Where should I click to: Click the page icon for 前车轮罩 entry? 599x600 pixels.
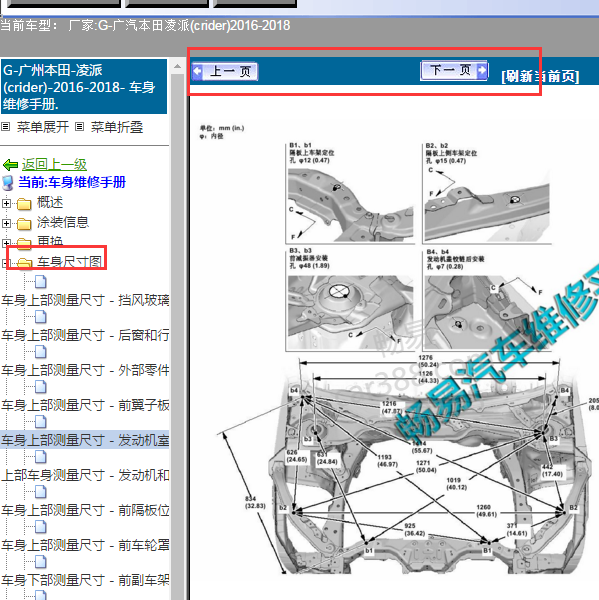[41, 527]
